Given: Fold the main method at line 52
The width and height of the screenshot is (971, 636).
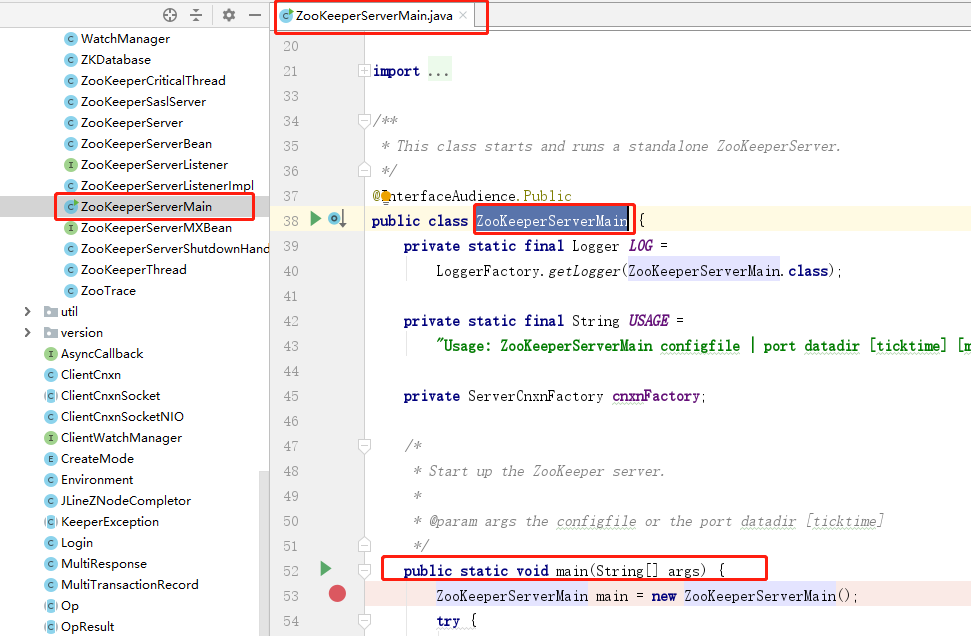Looking at the screenshot, I should (364, 570).
